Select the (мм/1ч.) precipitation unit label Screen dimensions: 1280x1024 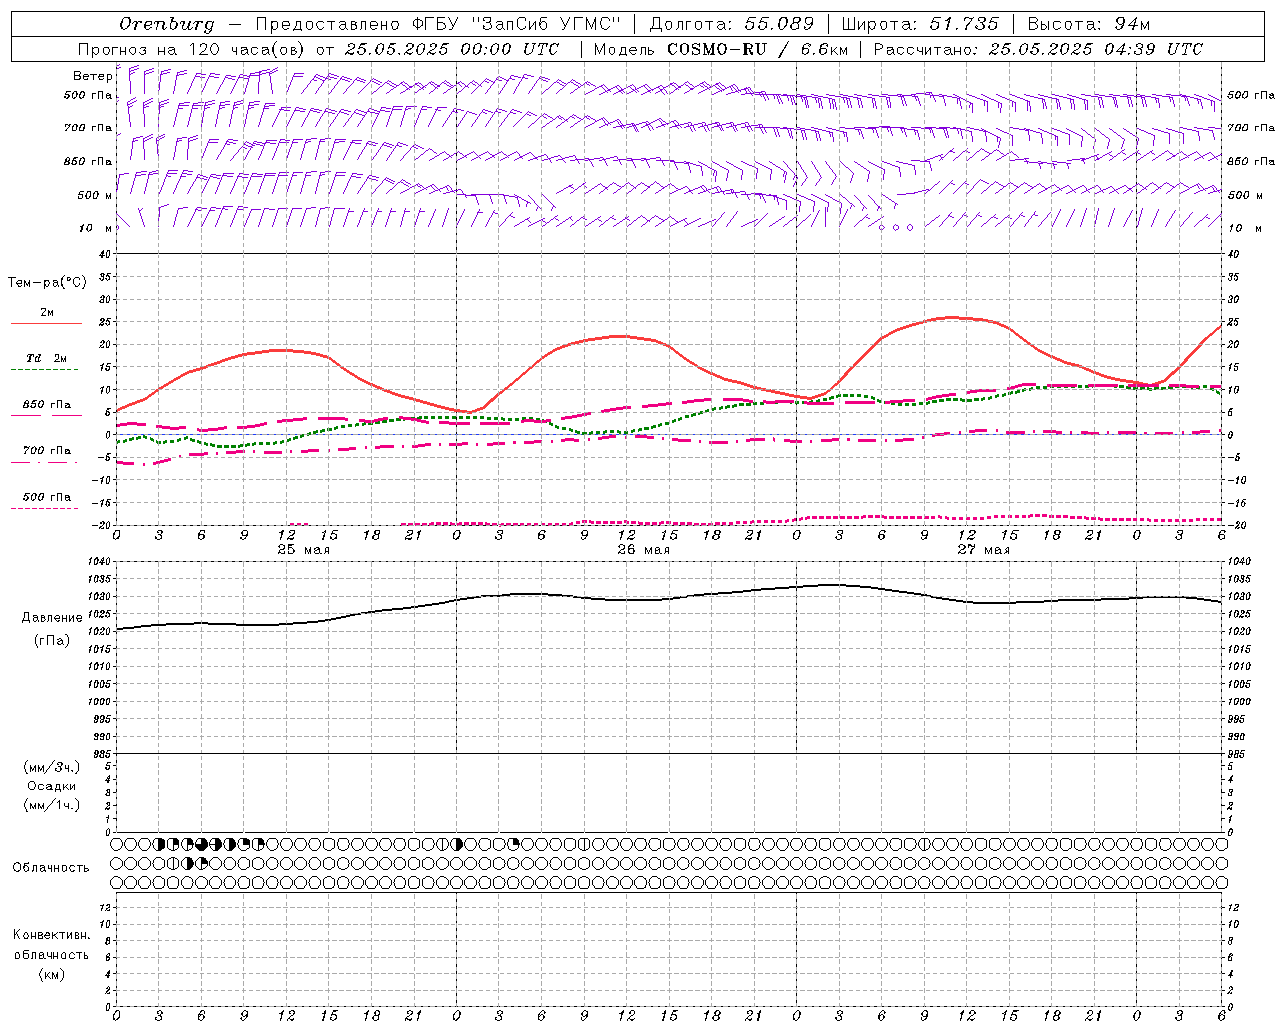coord(52,805)
